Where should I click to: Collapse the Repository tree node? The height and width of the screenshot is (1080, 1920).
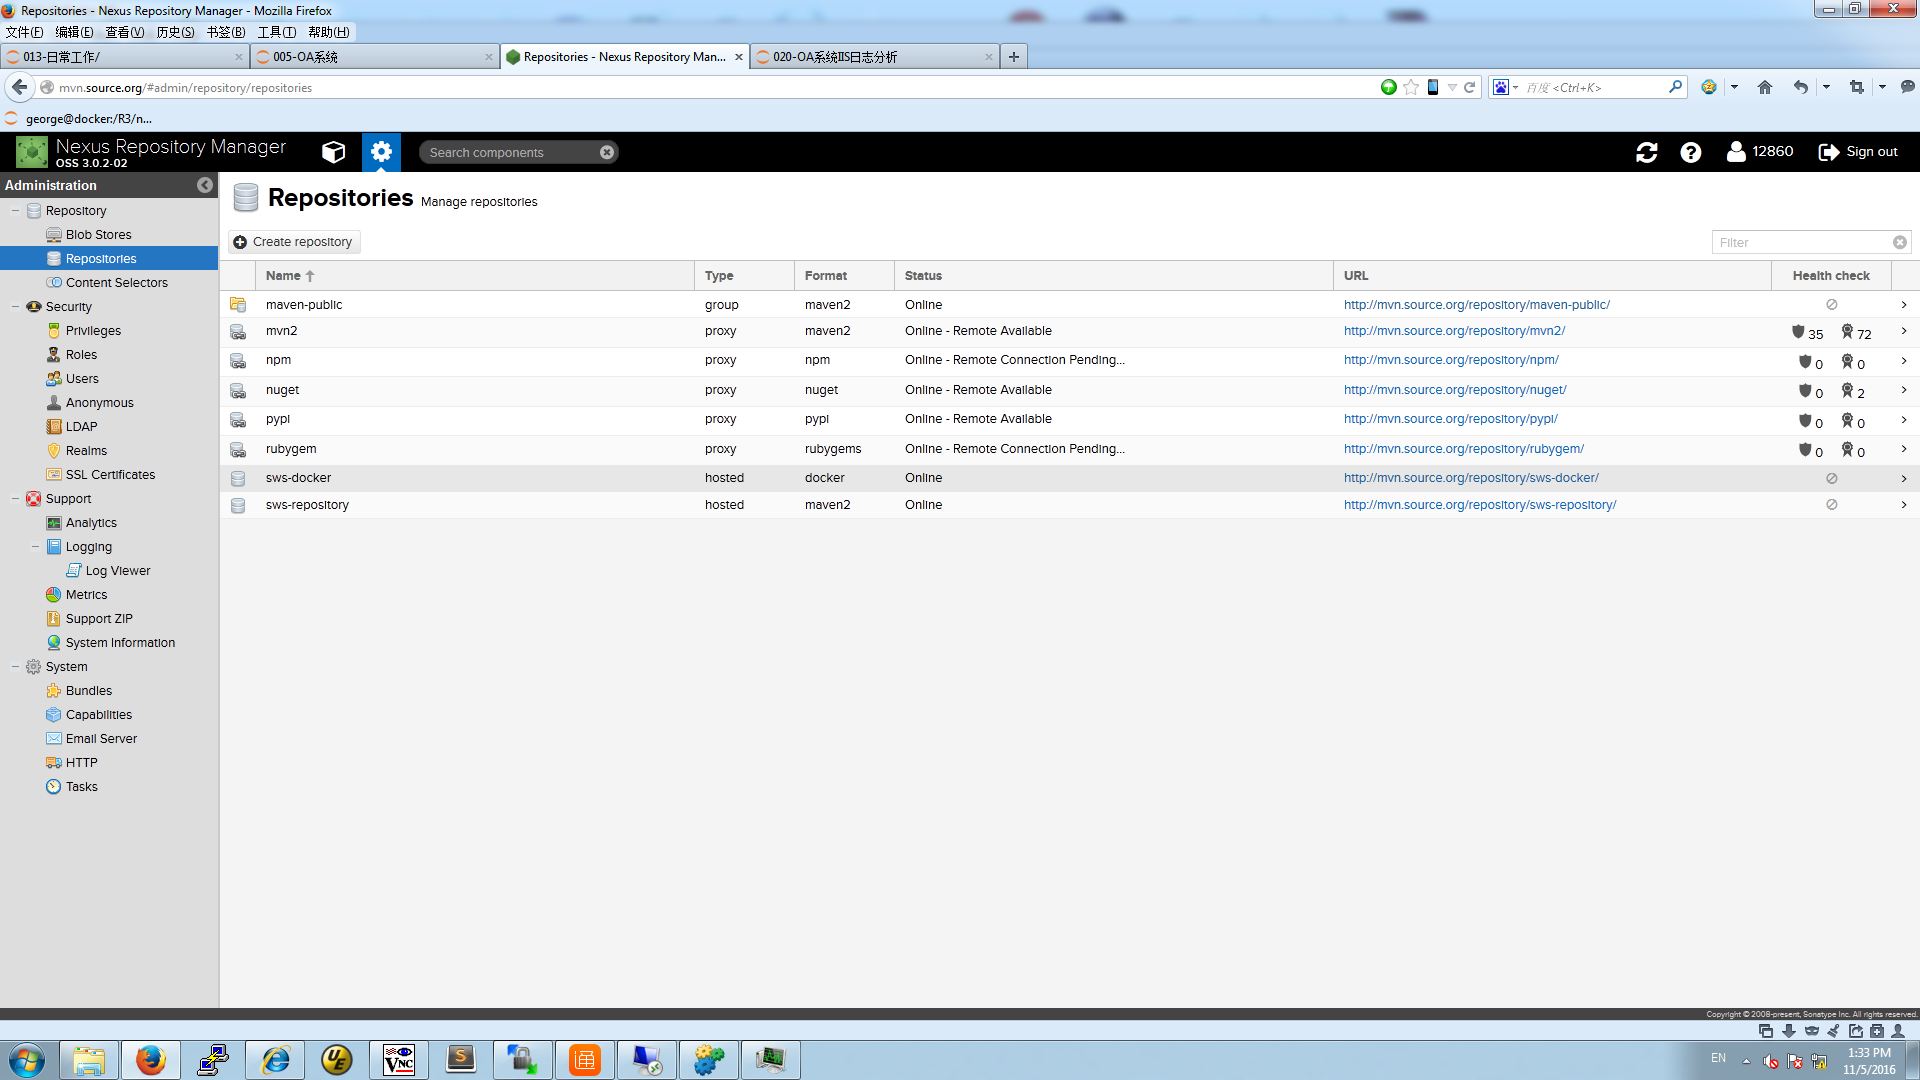pos(15,211)
